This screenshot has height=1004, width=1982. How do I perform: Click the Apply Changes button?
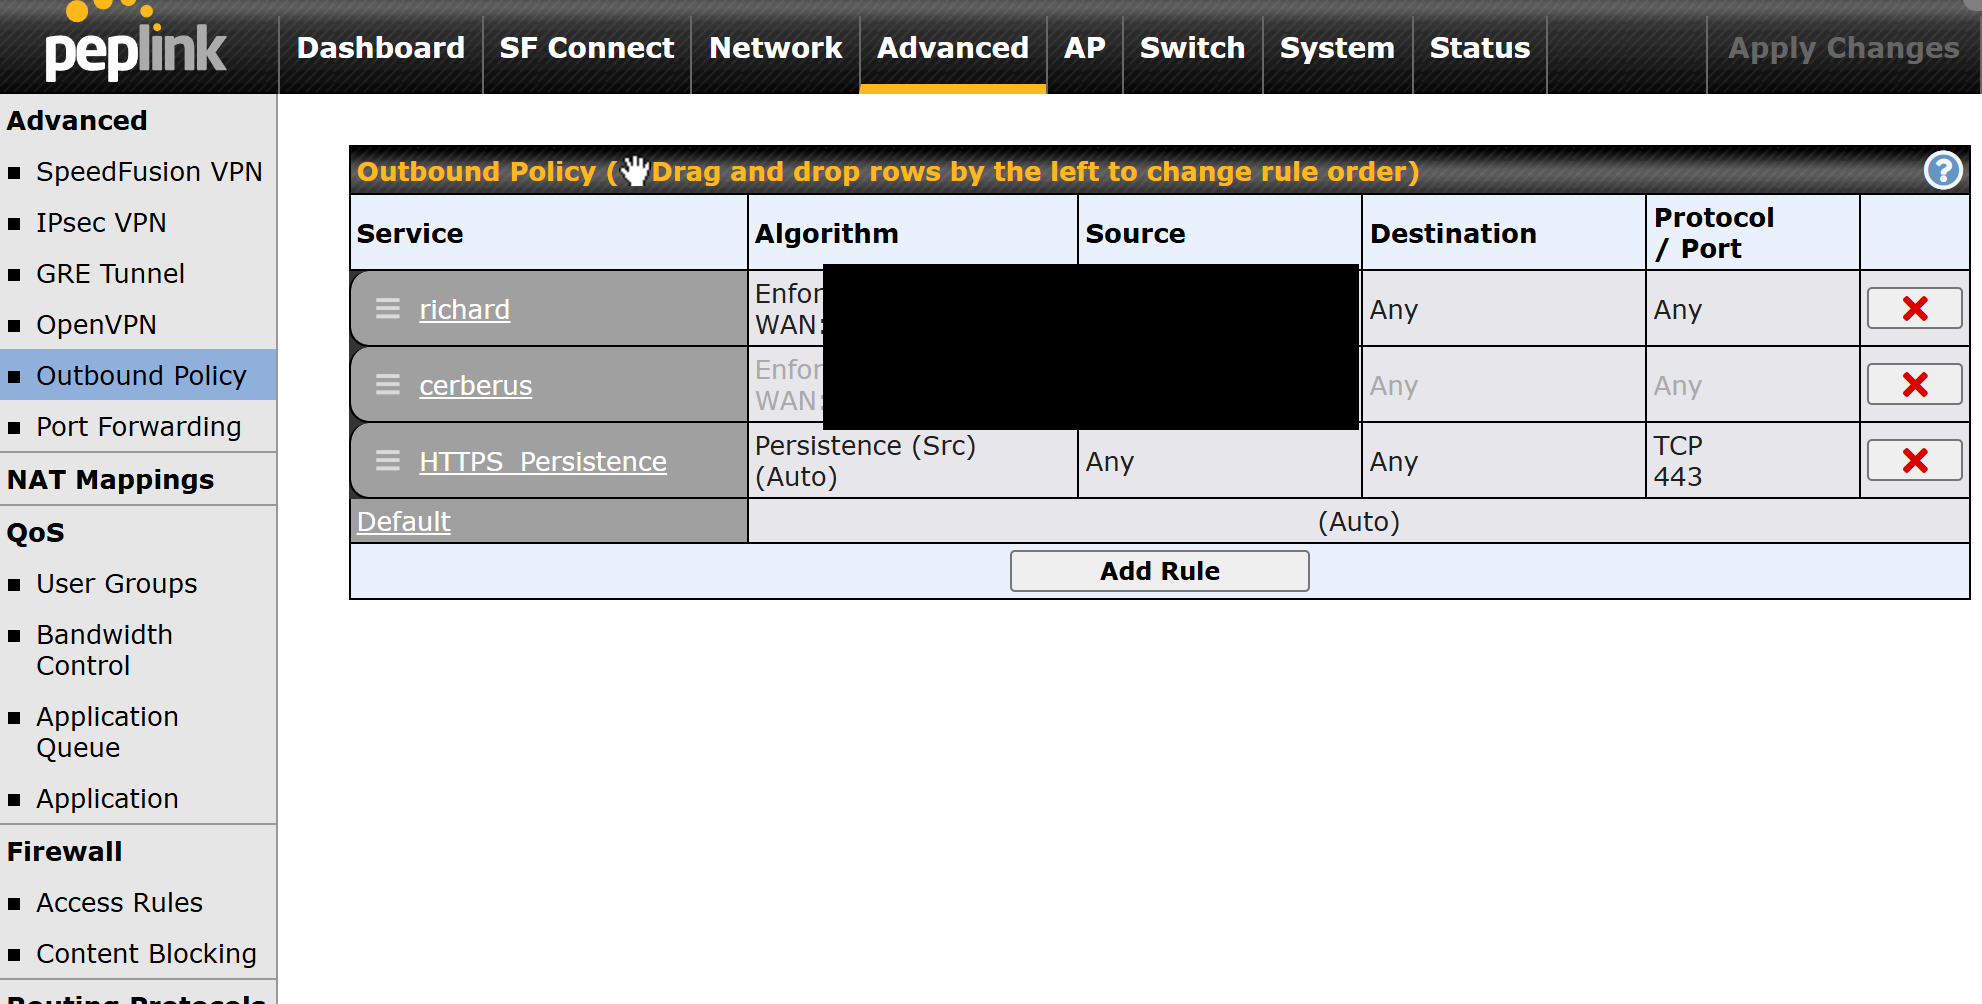1843,48
